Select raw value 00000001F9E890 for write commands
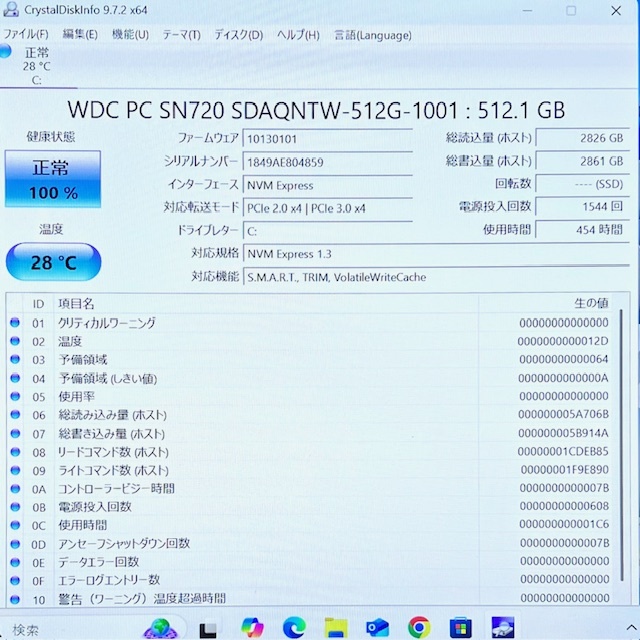The width and height of the screenshot is (640, 640). click(x=565, y=470)
